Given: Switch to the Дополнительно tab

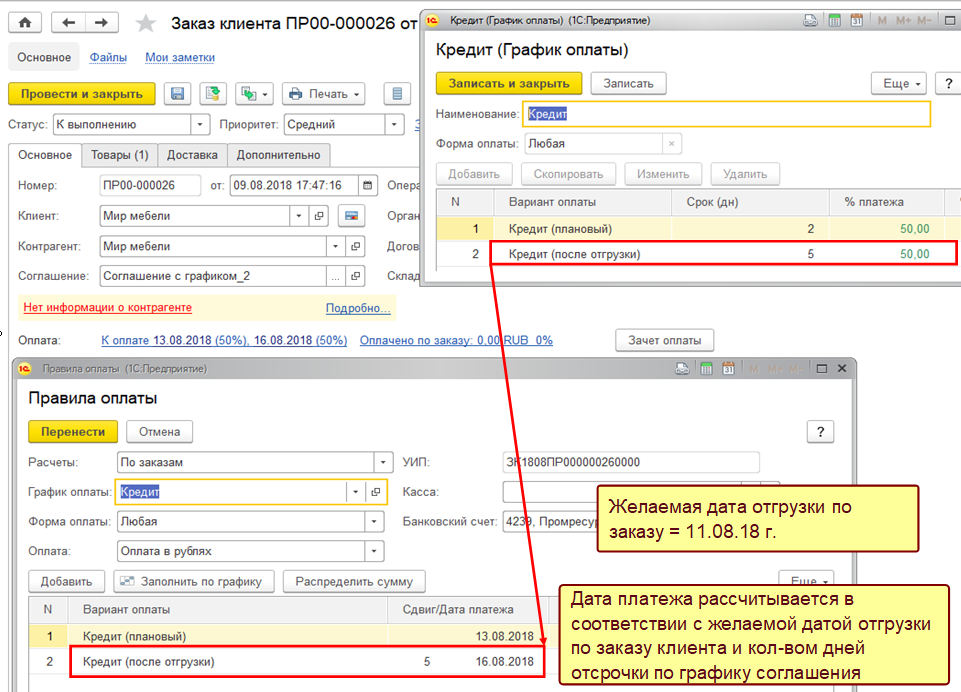Looking at the screenshot, I should tap(278, 155).
